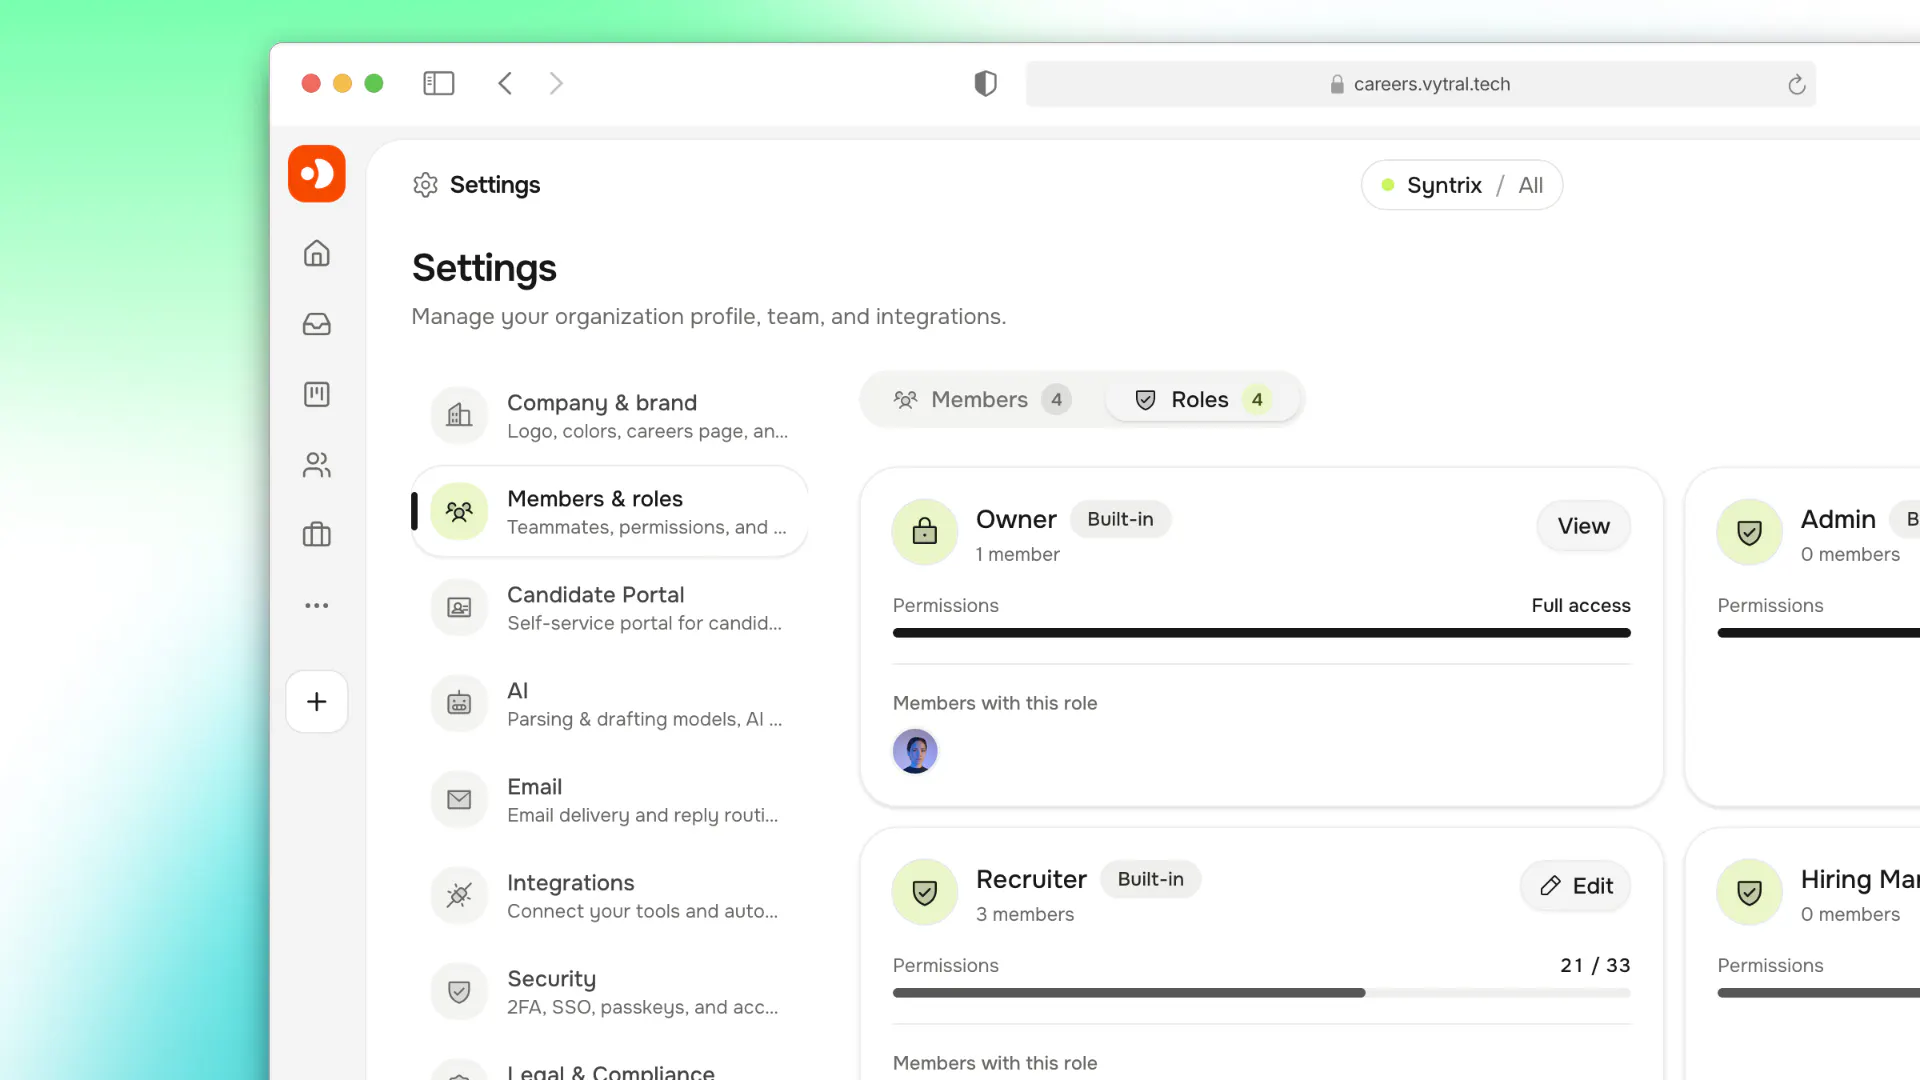1920x1080 pixels.
Task: Click the privacy shield icon in toolbar
Action: coord(986,84)
